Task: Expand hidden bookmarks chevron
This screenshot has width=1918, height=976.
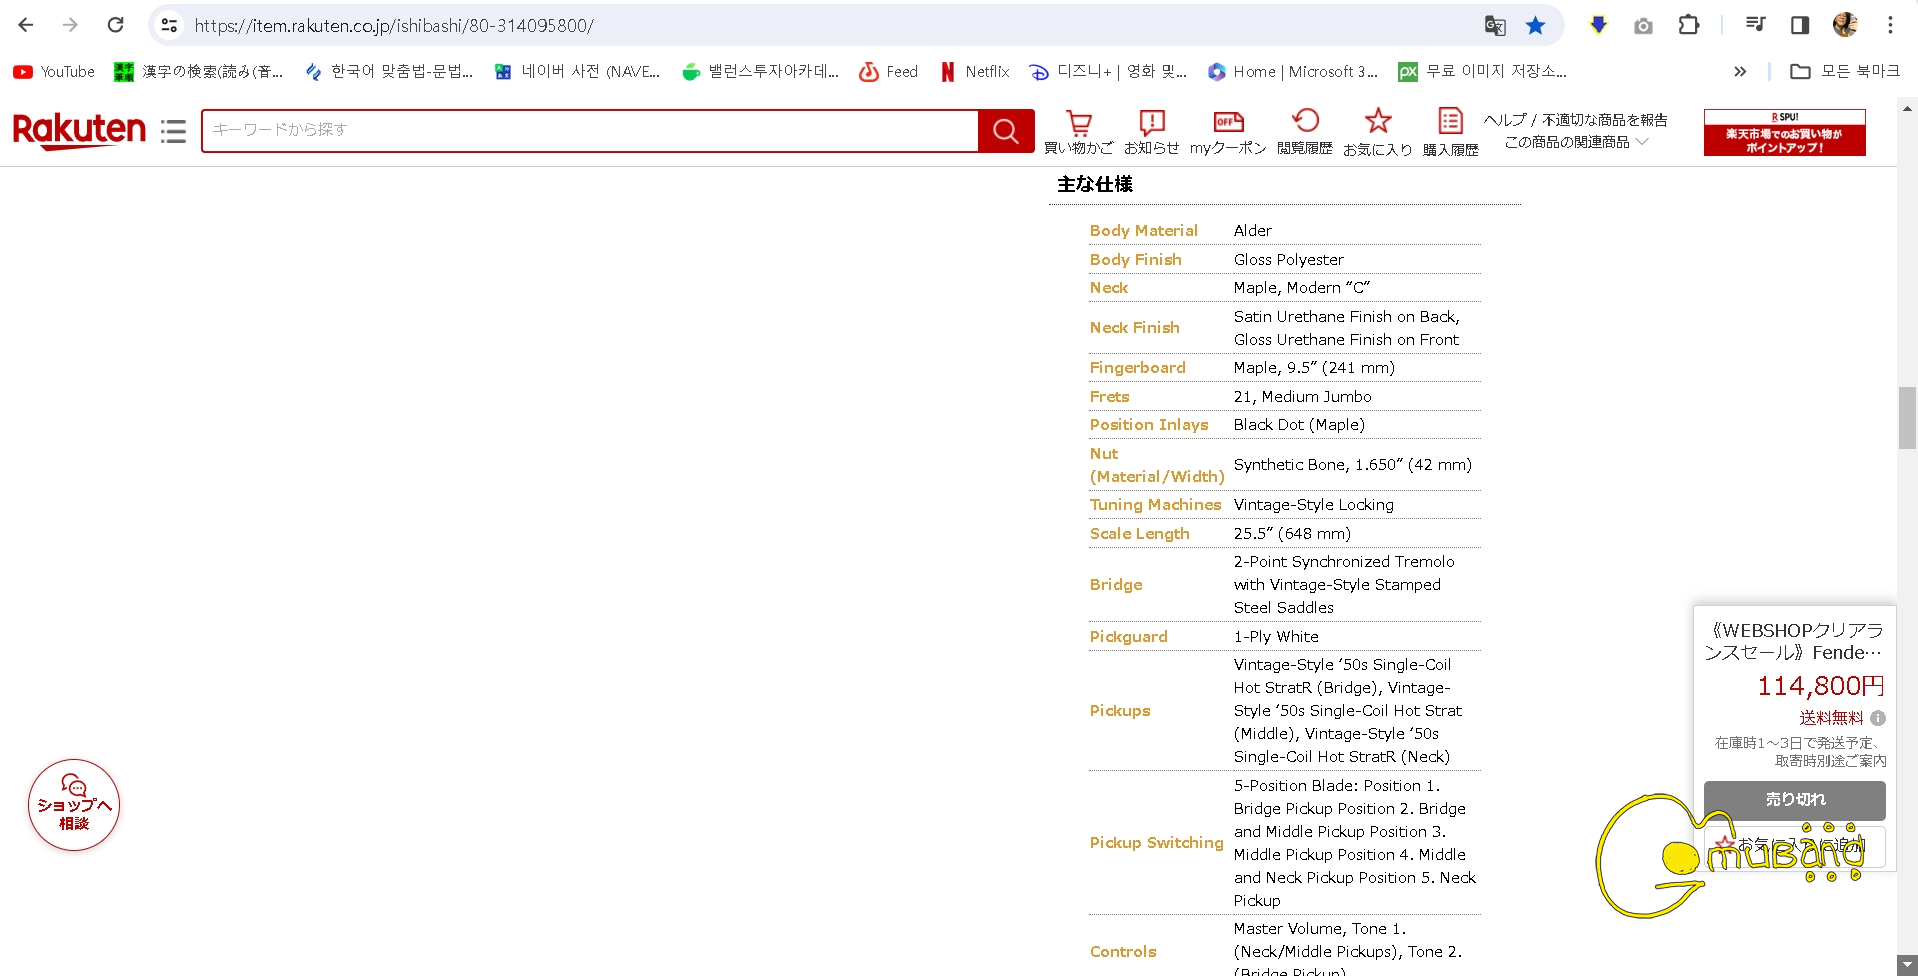Action: [x=1740, y=72]
